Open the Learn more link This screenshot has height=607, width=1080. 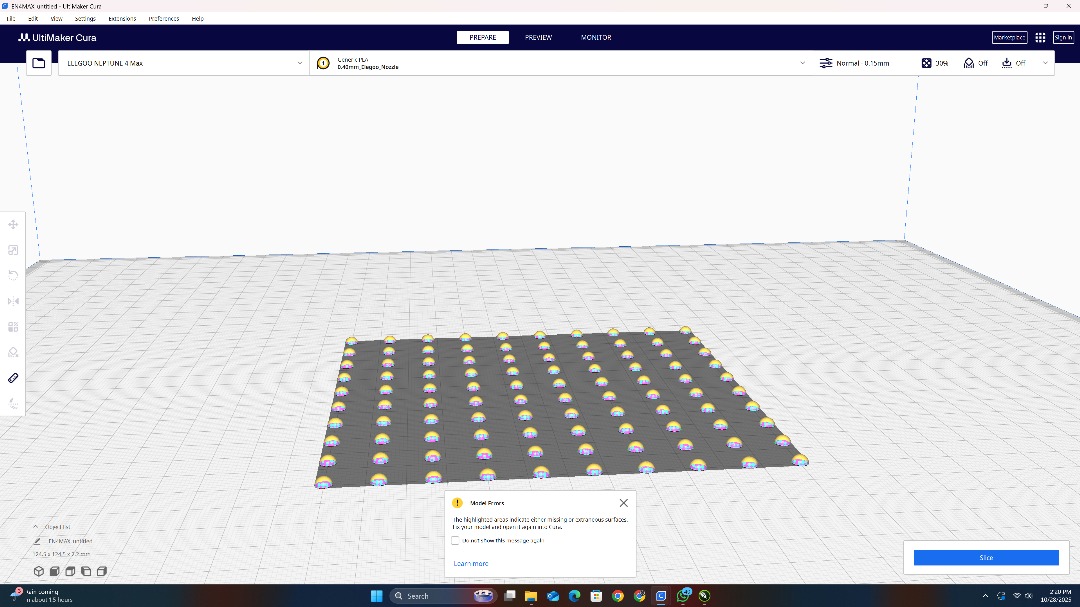coord(470,564)
